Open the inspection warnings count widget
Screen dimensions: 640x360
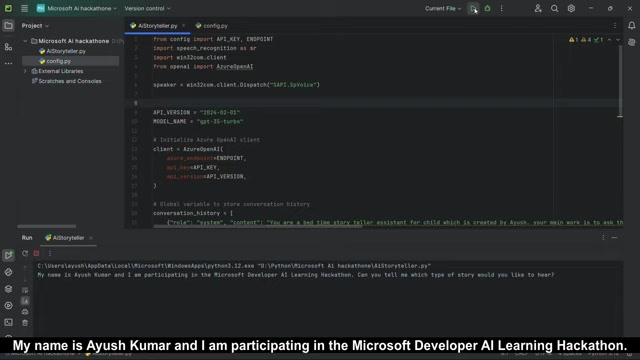click(586, 40)
